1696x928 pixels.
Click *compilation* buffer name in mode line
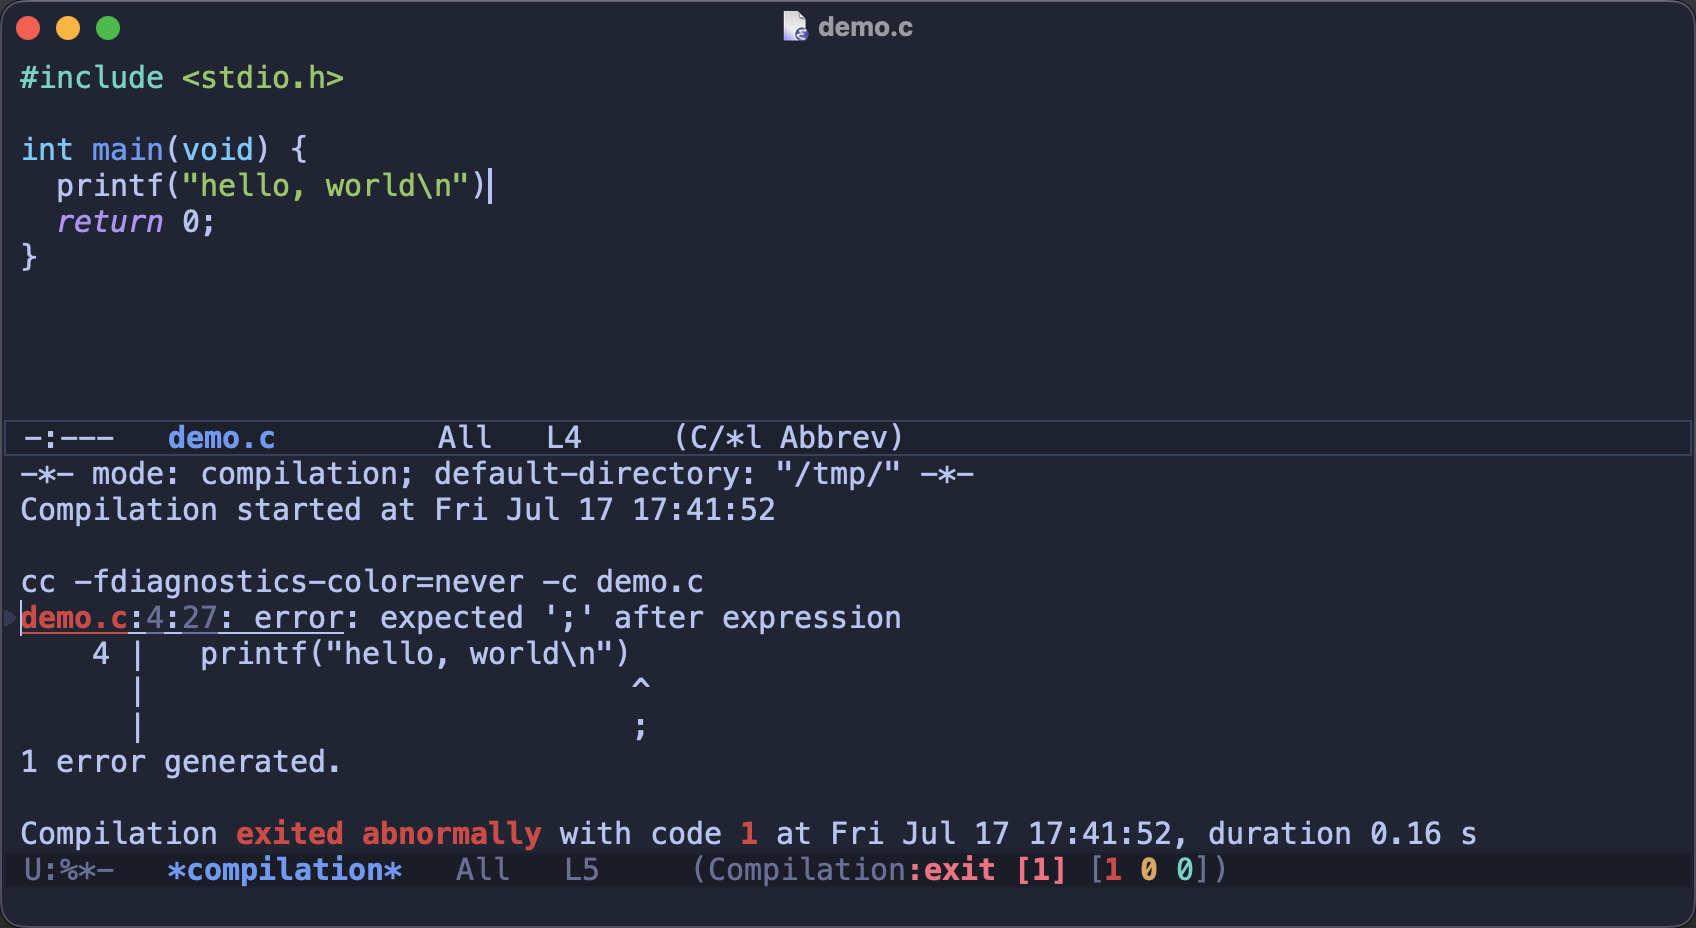(x=284, y=870)
